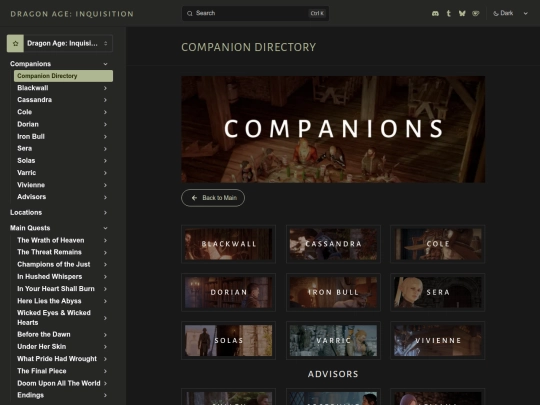Focus the Search input field

tap(255, 13)
